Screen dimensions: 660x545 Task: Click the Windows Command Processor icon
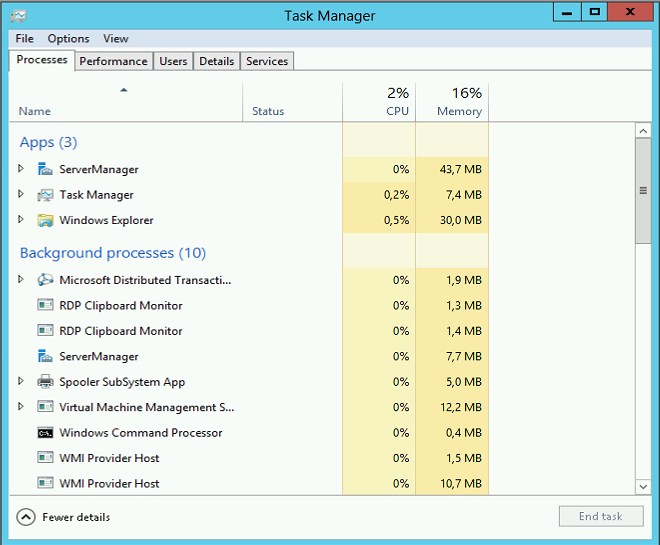click(45, 433)
